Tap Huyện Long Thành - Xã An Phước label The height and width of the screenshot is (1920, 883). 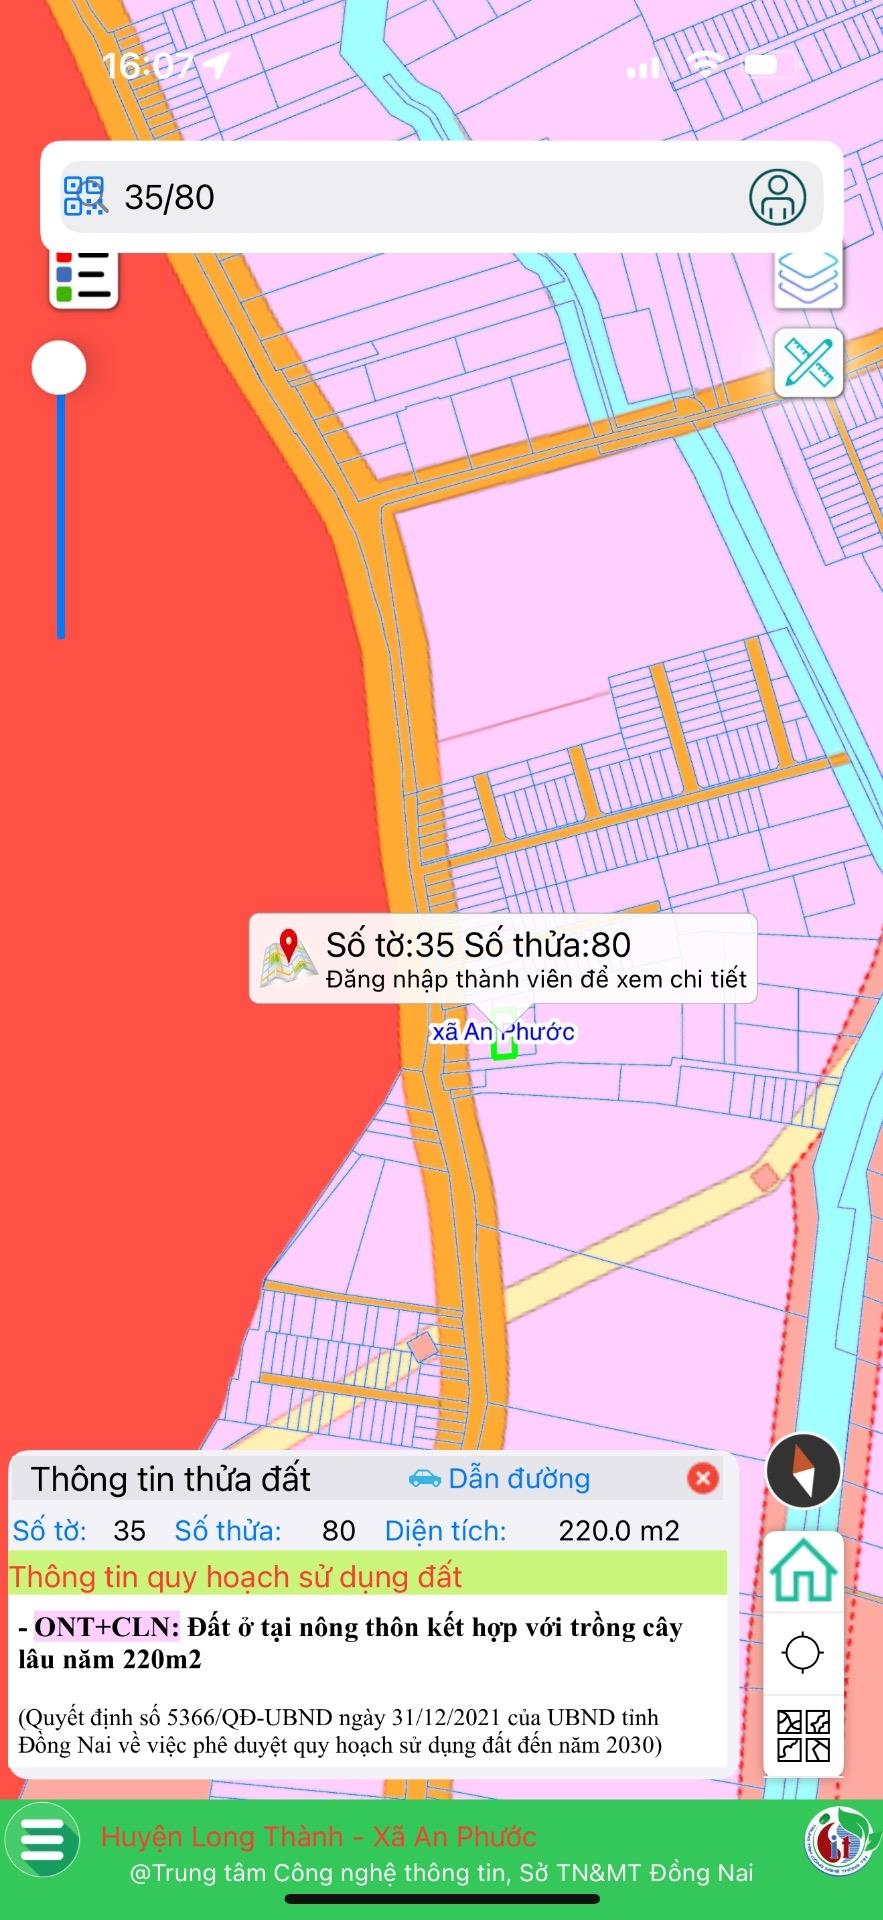pyautogui.click(x=318, y=1837)
